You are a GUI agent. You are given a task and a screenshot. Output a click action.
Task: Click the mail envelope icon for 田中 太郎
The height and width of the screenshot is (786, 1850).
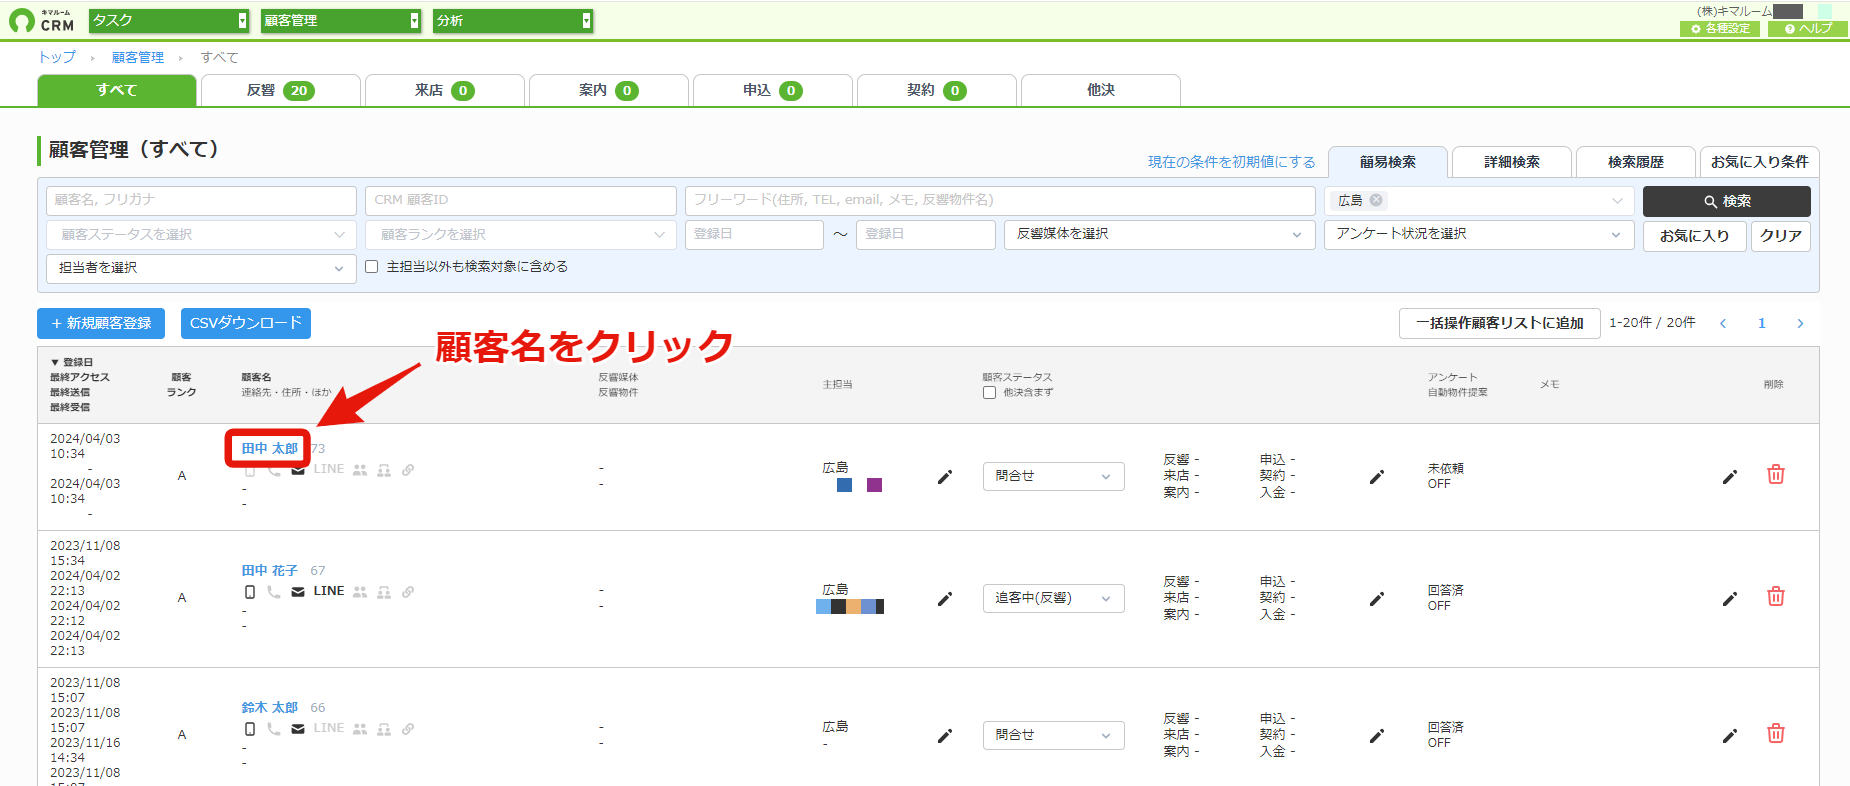click(x=298, y=470)
